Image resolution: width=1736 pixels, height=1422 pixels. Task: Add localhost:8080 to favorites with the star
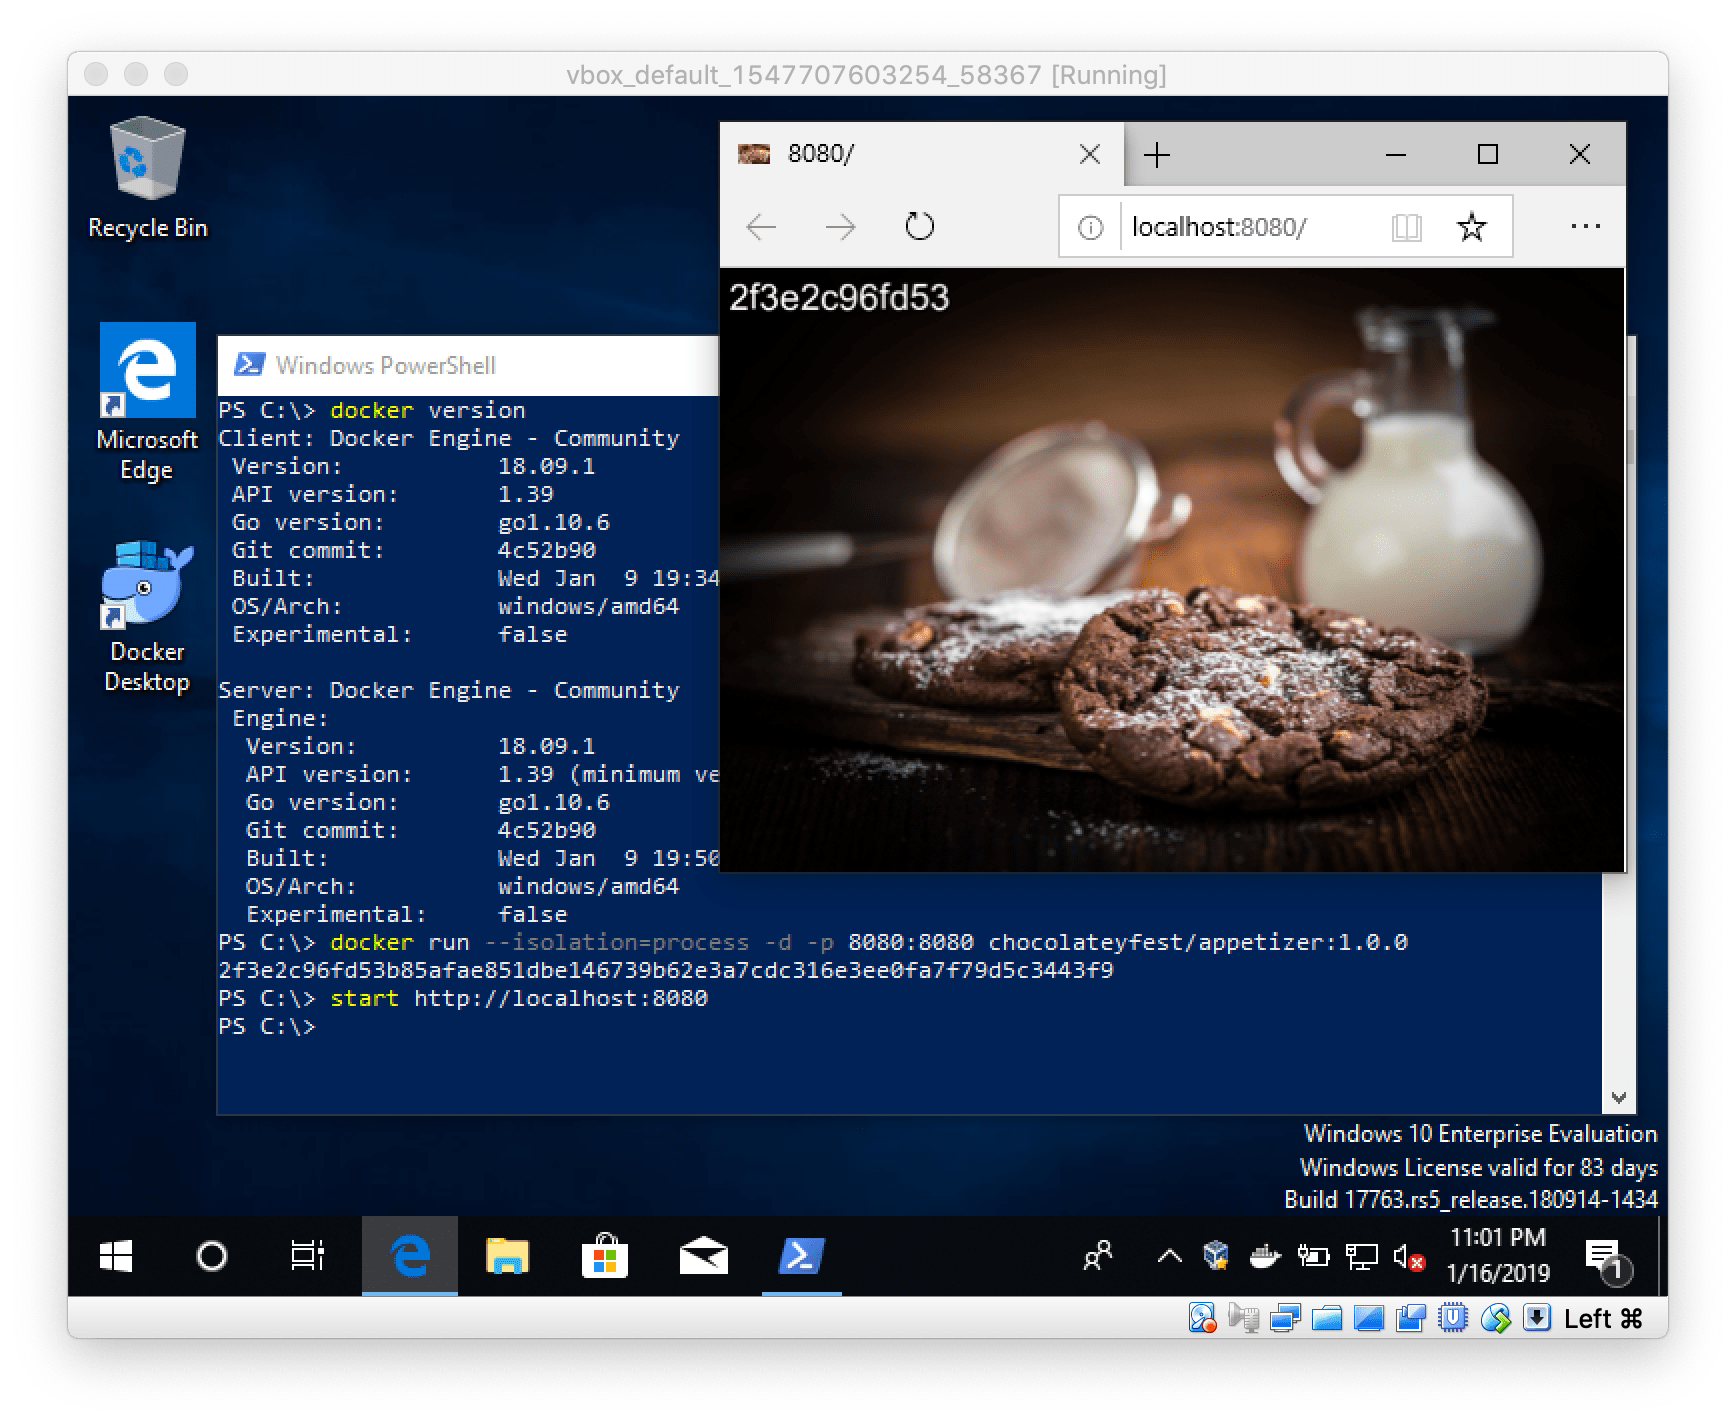coord(1470,226)
